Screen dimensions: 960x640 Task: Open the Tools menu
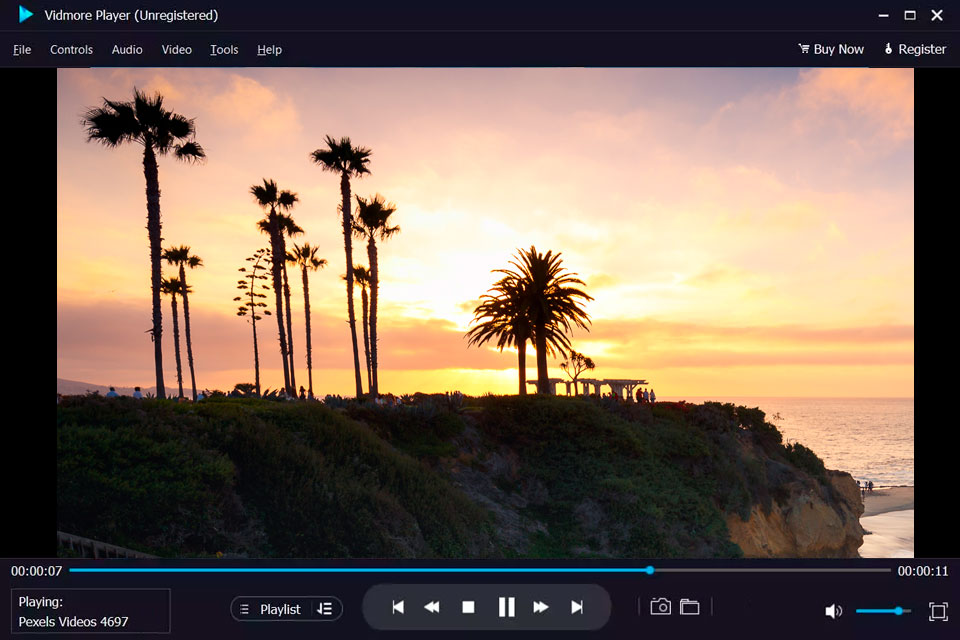click(x=224, y=50)
